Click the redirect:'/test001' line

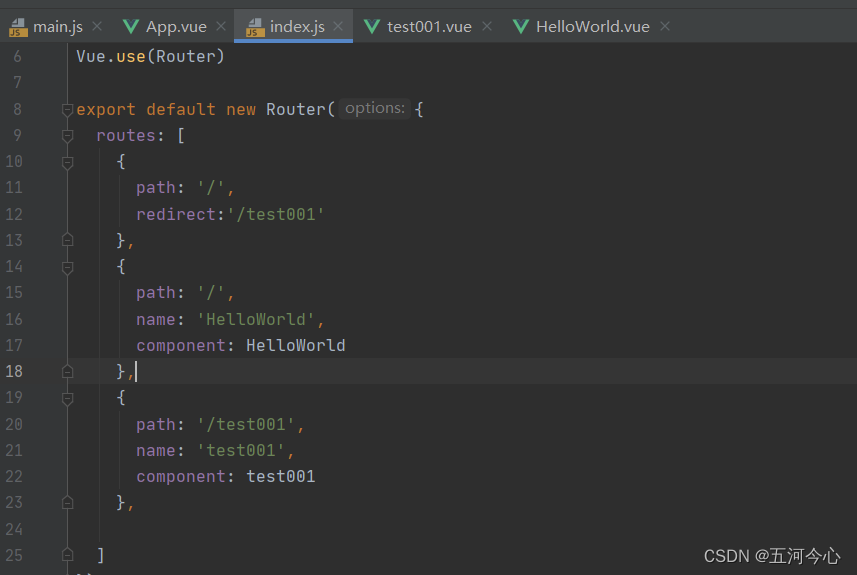230,214
